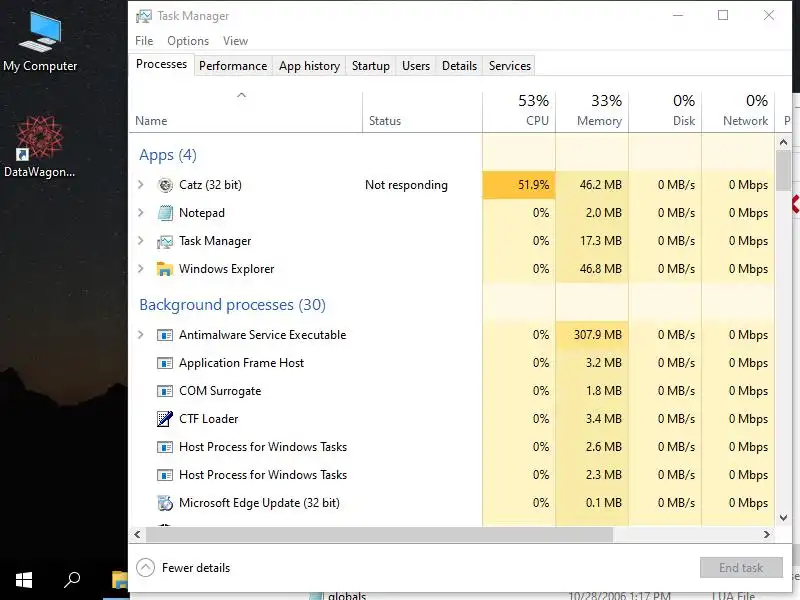Viewport: 800px width, 600px height.
Task: Click the End task button
Action: click(x=741, y=567)
